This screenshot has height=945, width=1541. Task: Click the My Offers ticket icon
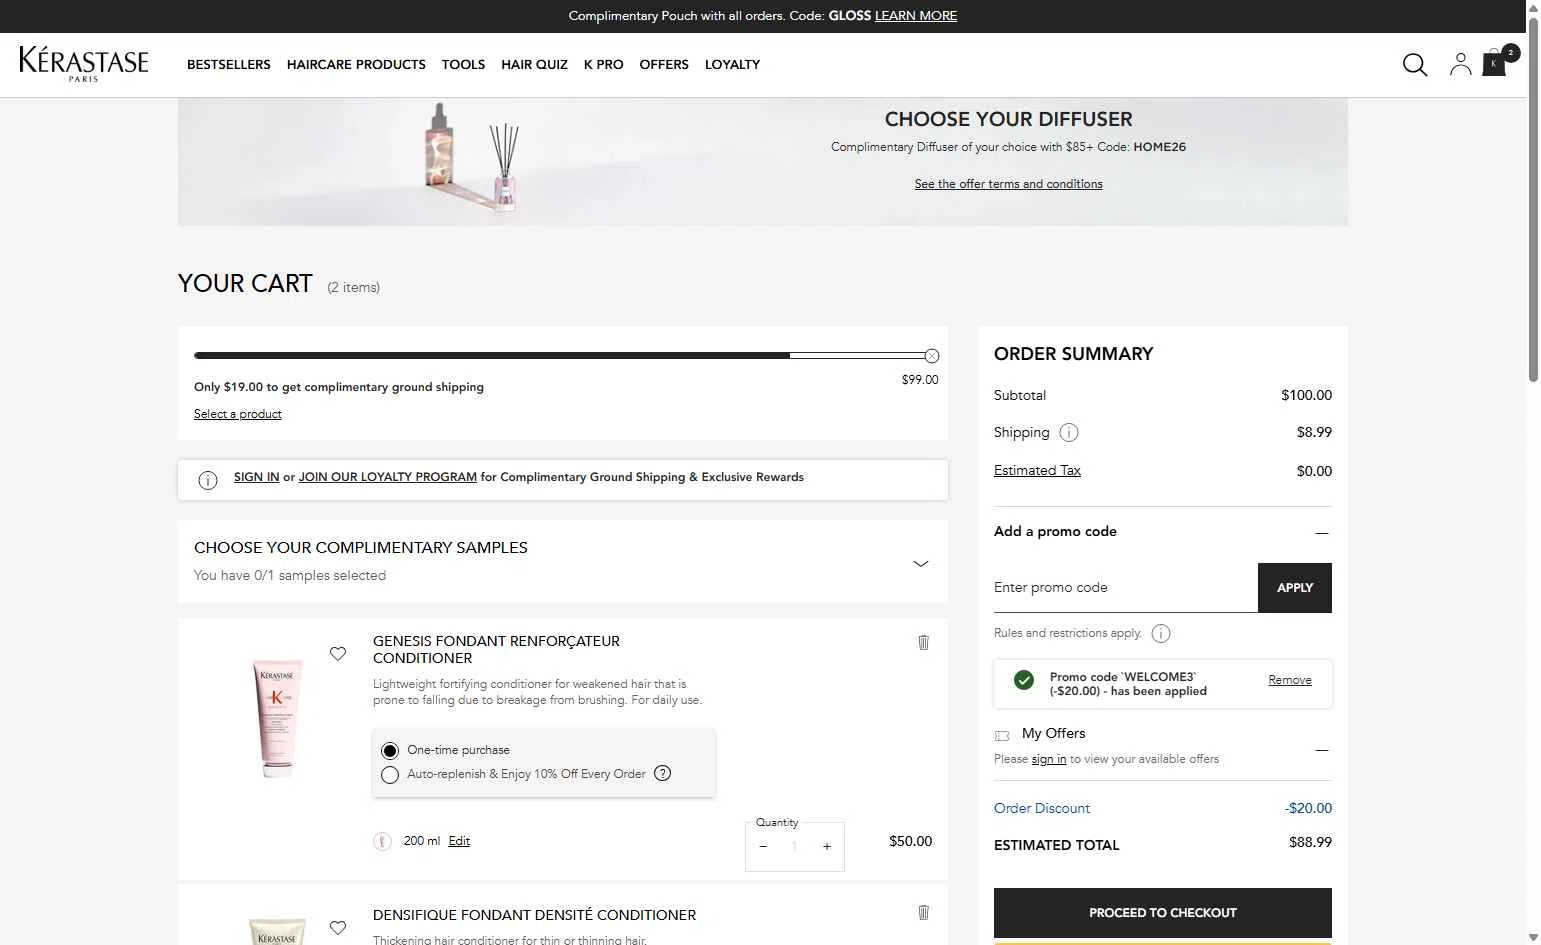point(1002,735)
